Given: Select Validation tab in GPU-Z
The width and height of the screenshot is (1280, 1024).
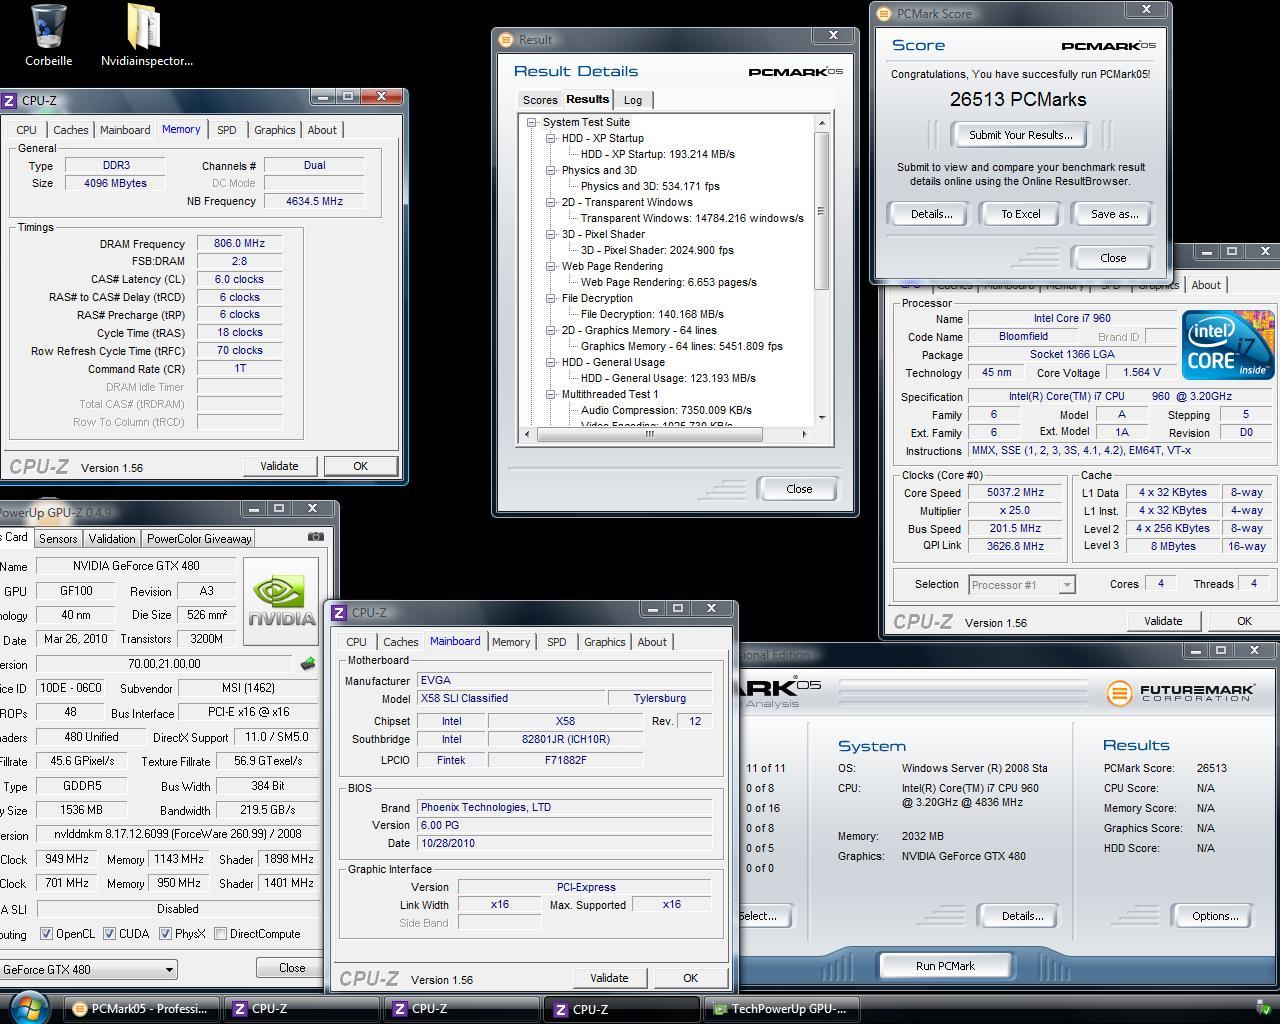Looking at the screenshot, I should (112, 539).
